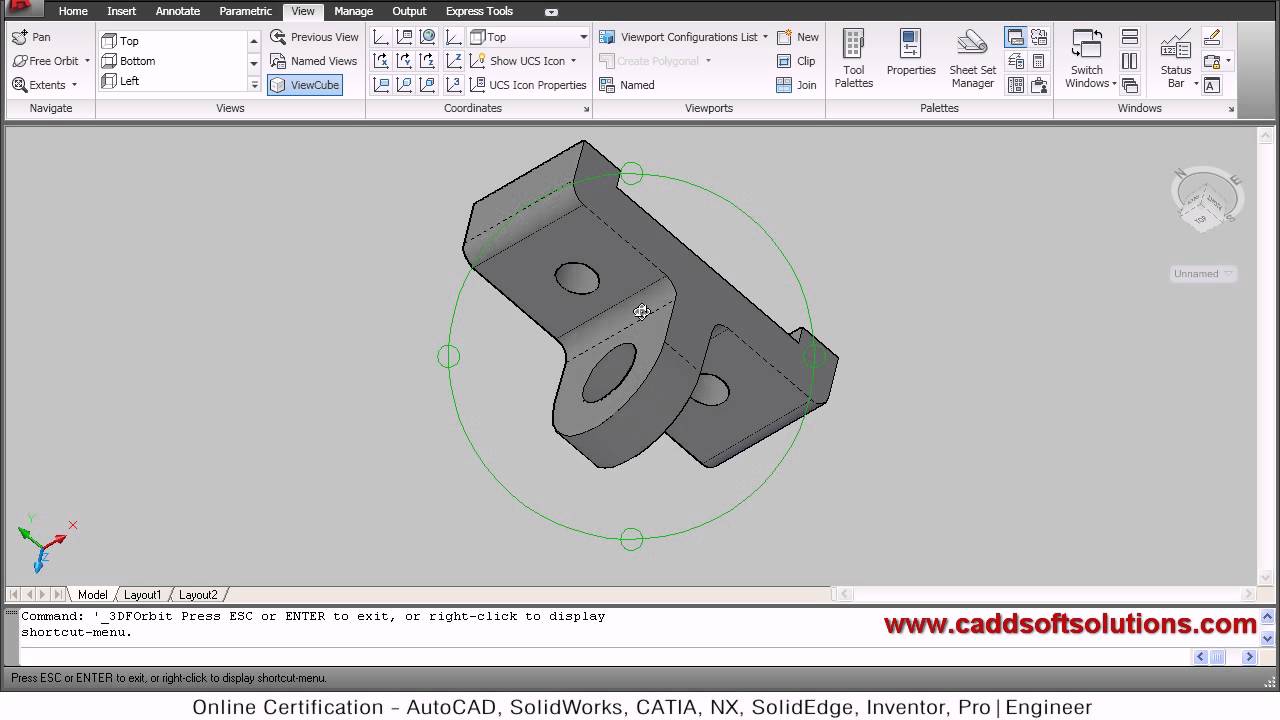1280x720 pixels.
Task: Switch to the Annotate ribbon tab
Action: pyautogui.click(x=177, y=11)
